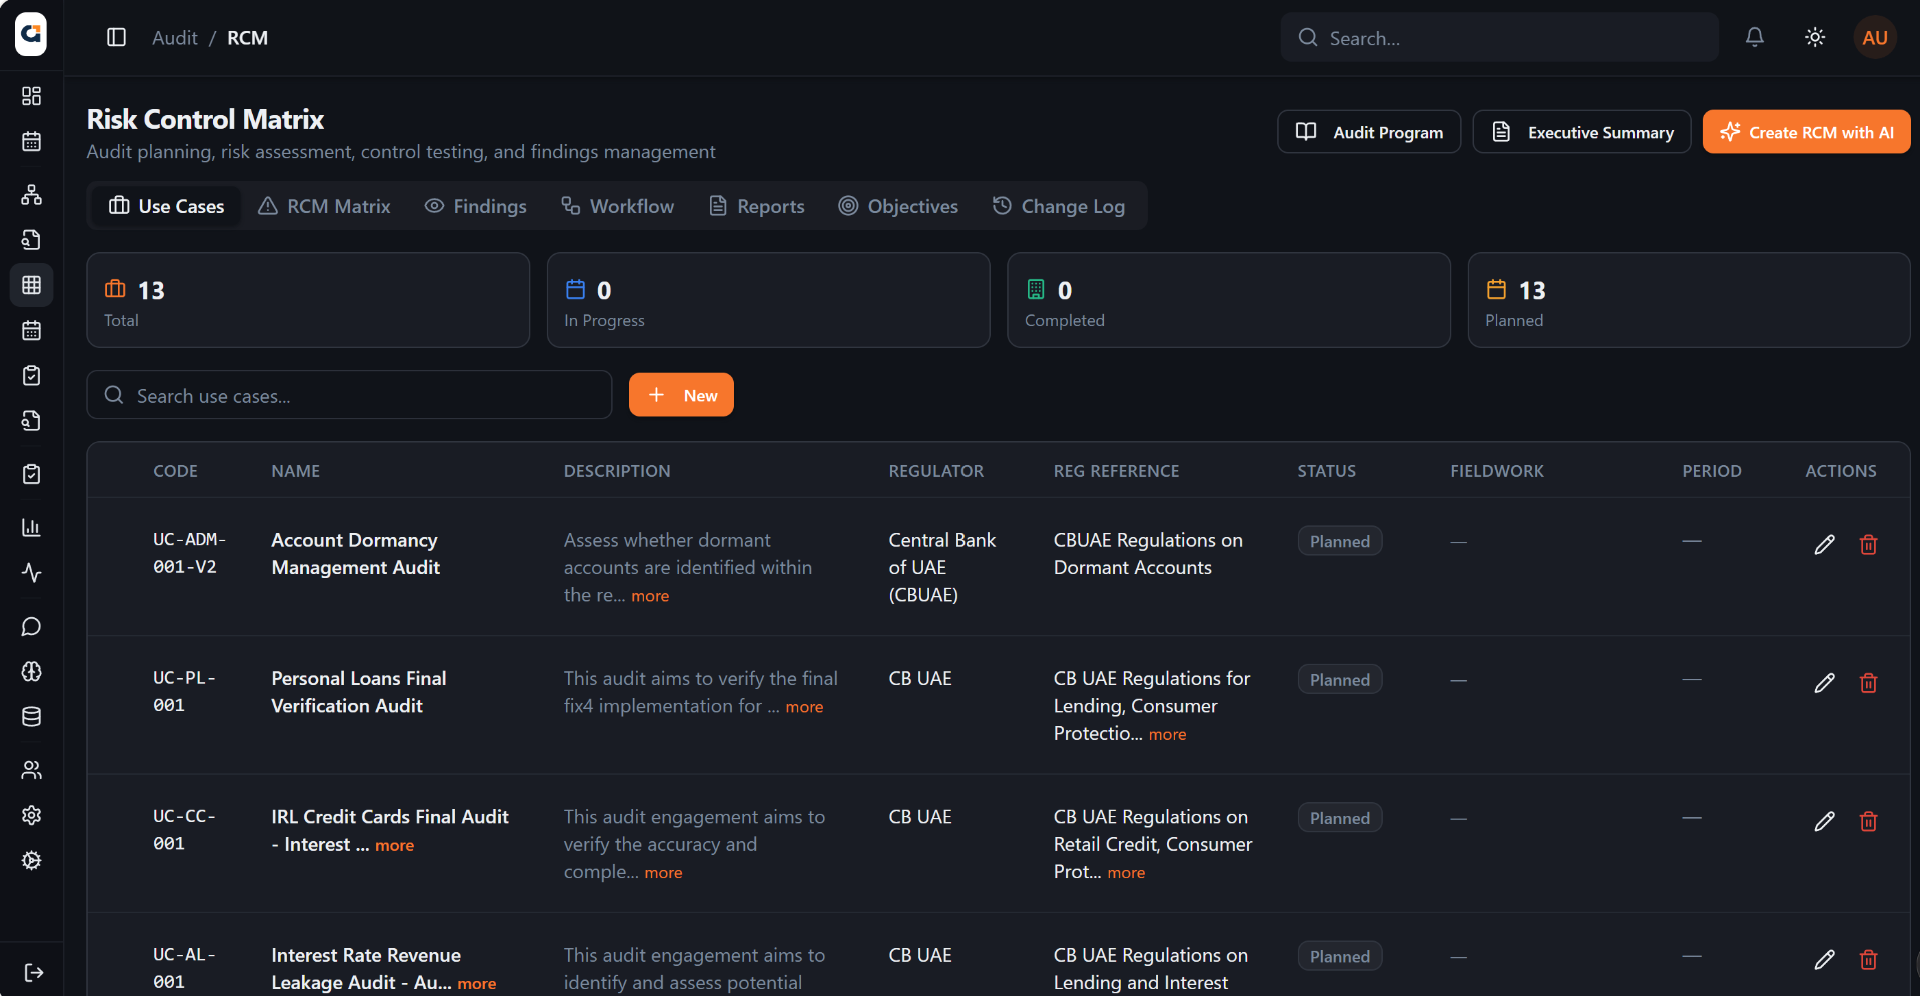The height and width of the screenshot is (996, 1920).
Task: Expand 'more' in Account Dormancy description
Action: point(650,596)
